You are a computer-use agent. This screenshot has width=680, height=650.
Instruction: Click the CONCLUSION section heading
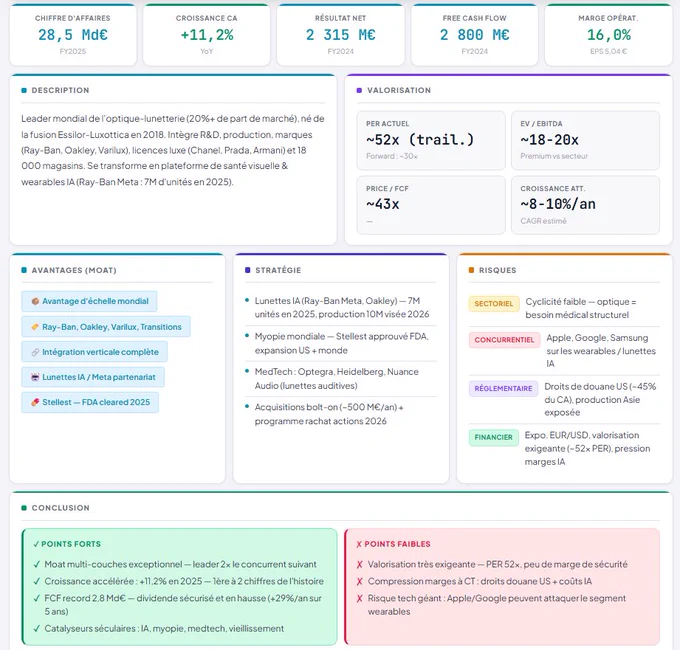[61, 508]
